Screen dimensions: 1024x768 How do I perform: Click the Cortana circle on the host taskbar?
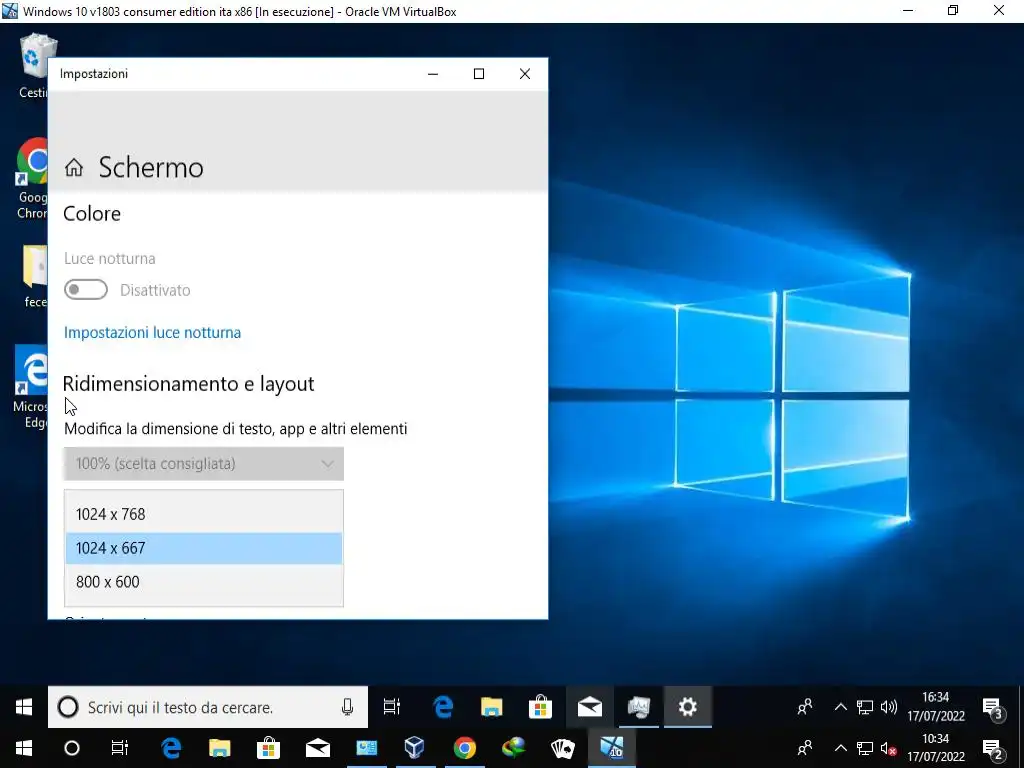pos(72,748)
